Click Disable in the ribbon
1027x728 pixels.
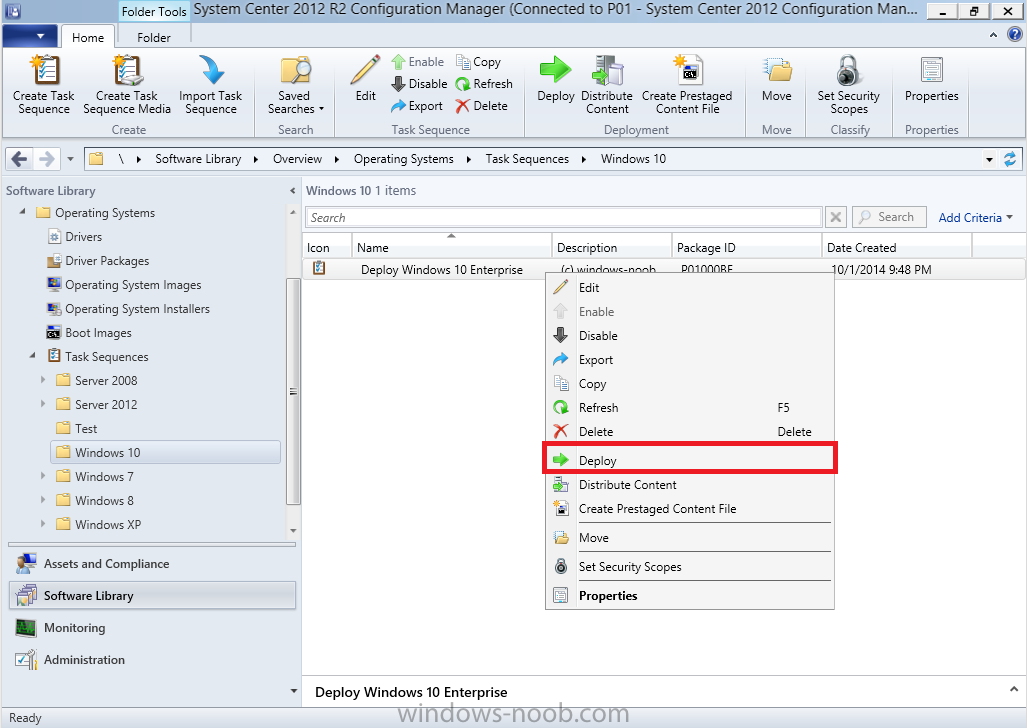(419, 84)
